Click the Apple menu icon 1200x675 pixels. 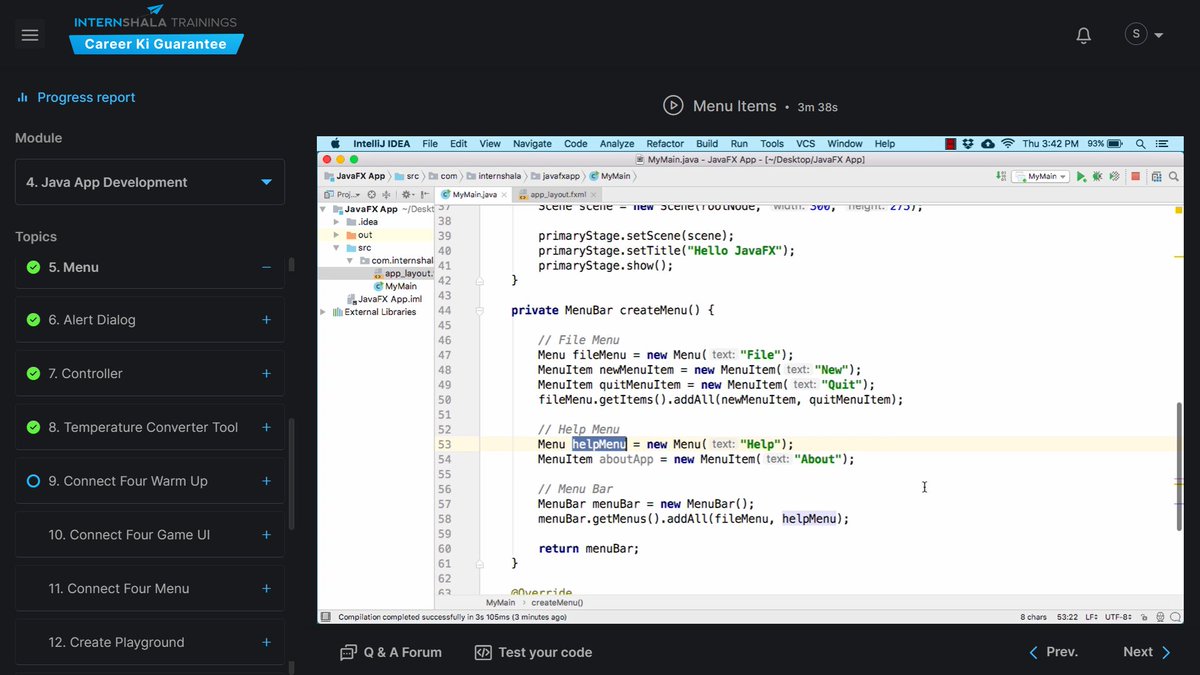tap(334, 144)
